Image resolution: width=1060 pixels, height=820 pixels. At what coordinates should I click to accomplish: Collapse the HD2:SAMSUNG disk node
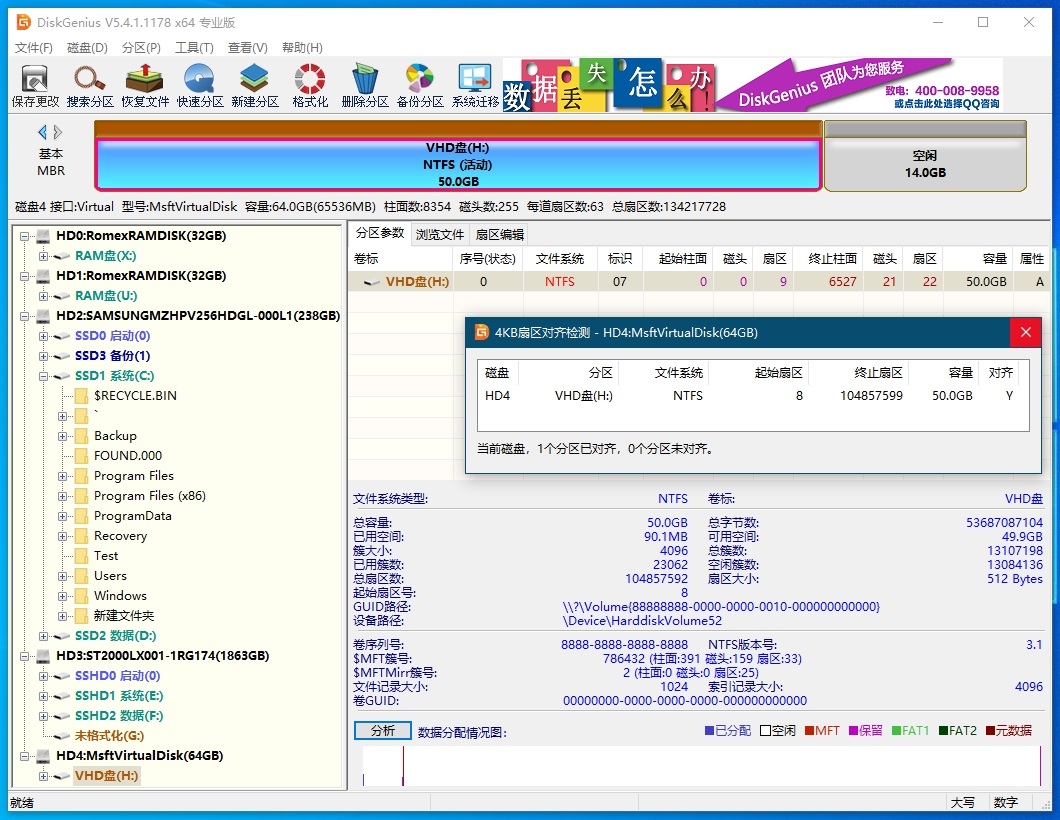(24, 316)
